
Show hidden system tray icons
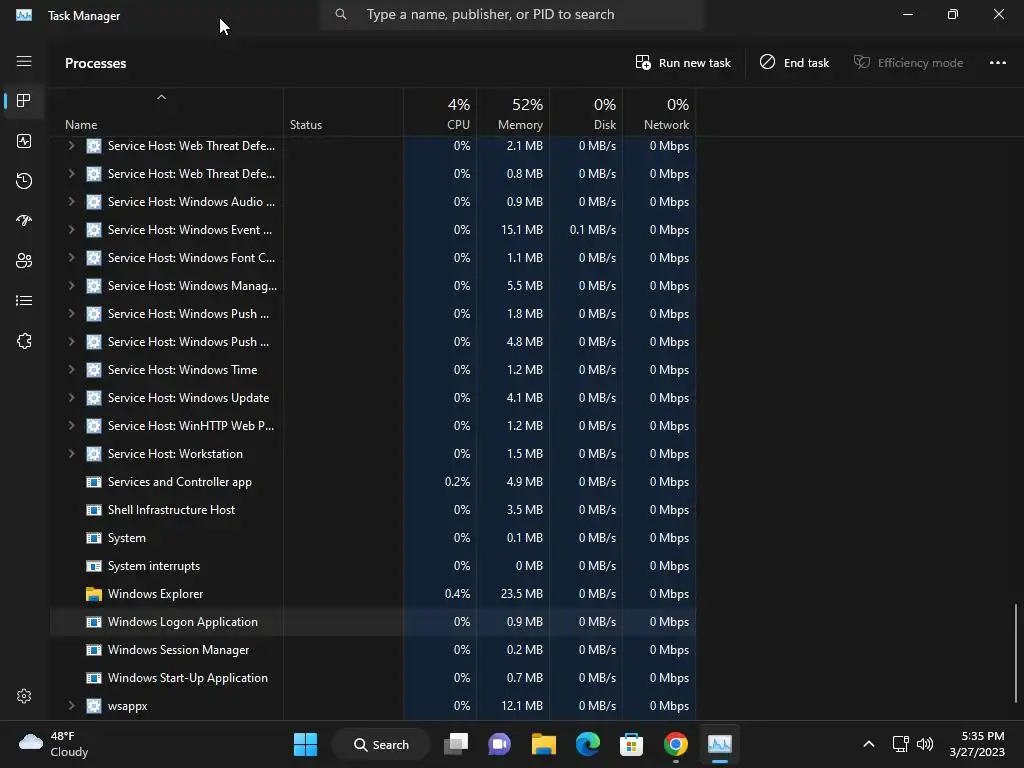(869, 744)
